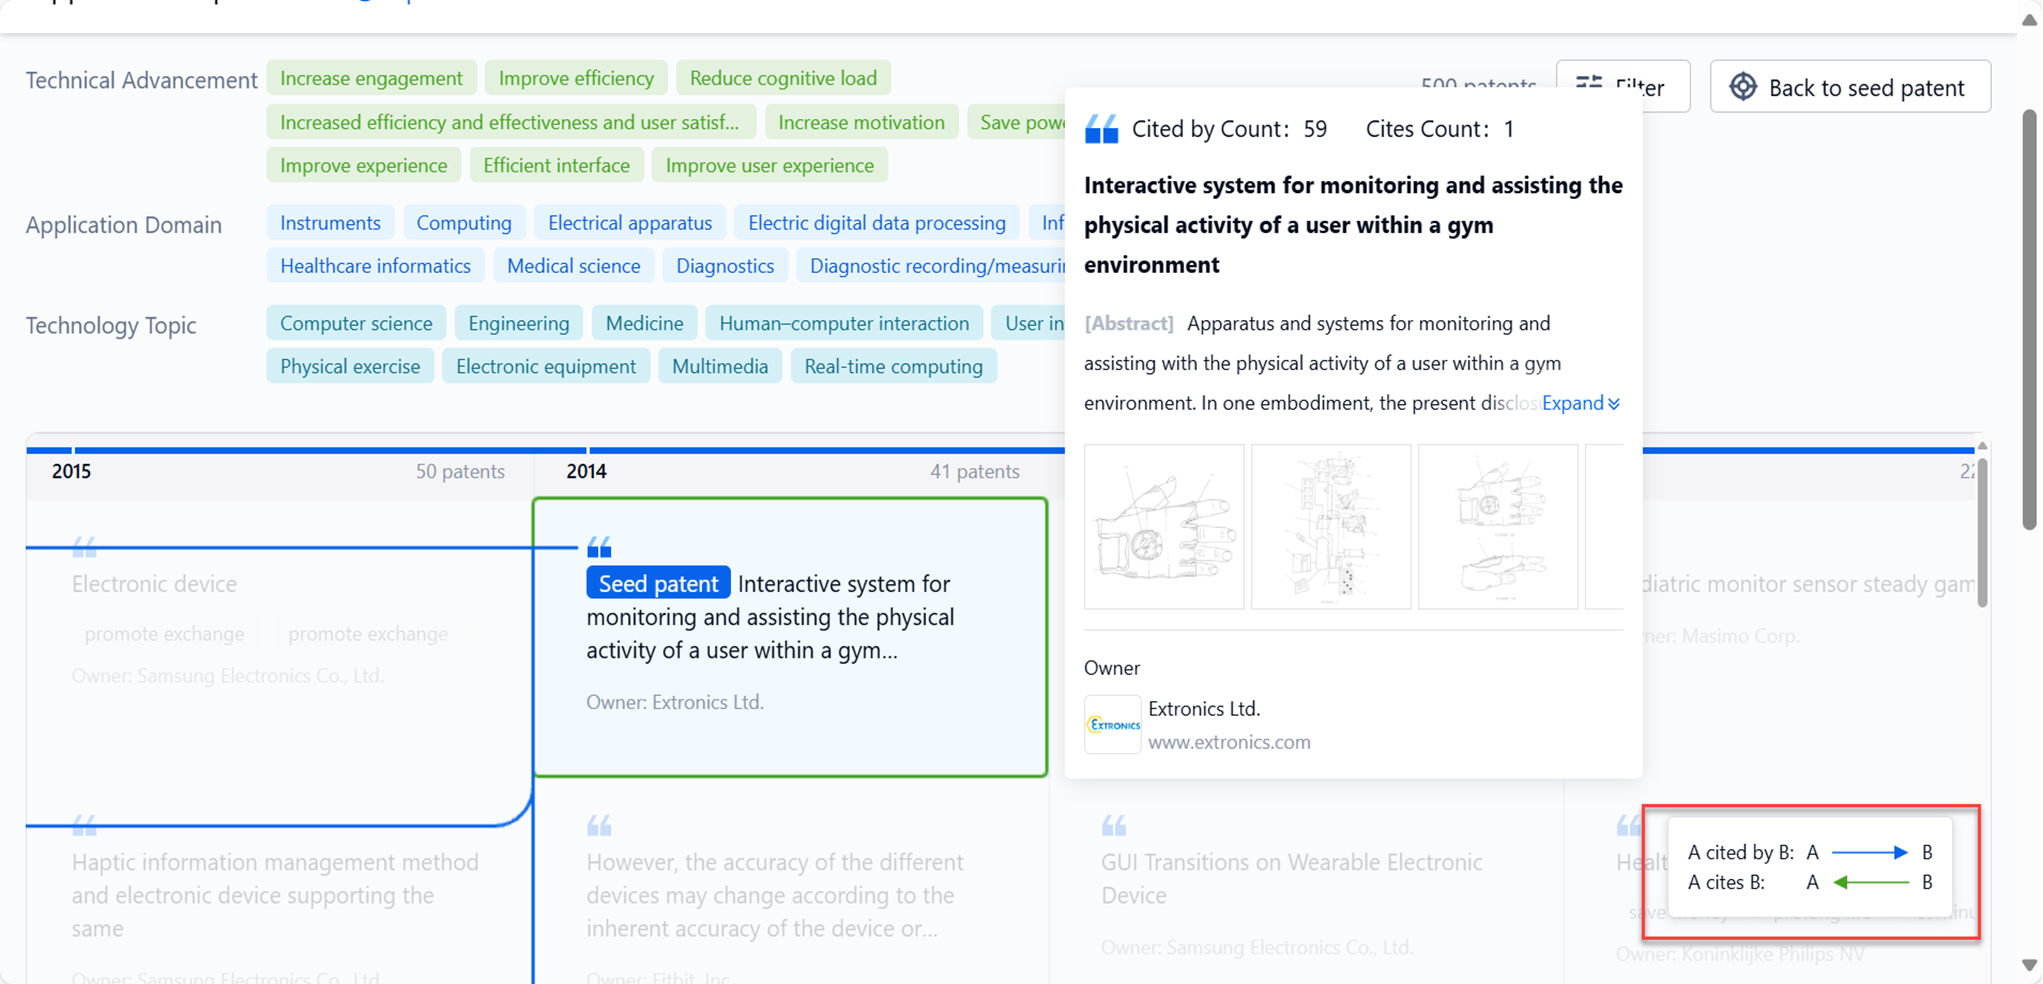Viewport: 2043px width, 984px height.
Task: Toggle the Physical exercise topic tag
Action: (350, 366)
